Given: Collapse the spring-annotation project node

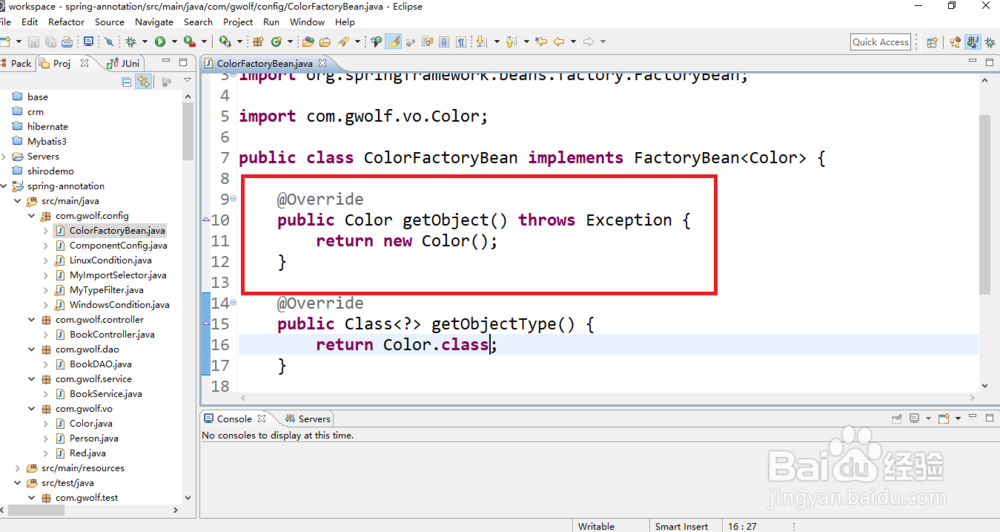Looking at the screenshot, I should (x=5, y=186).
